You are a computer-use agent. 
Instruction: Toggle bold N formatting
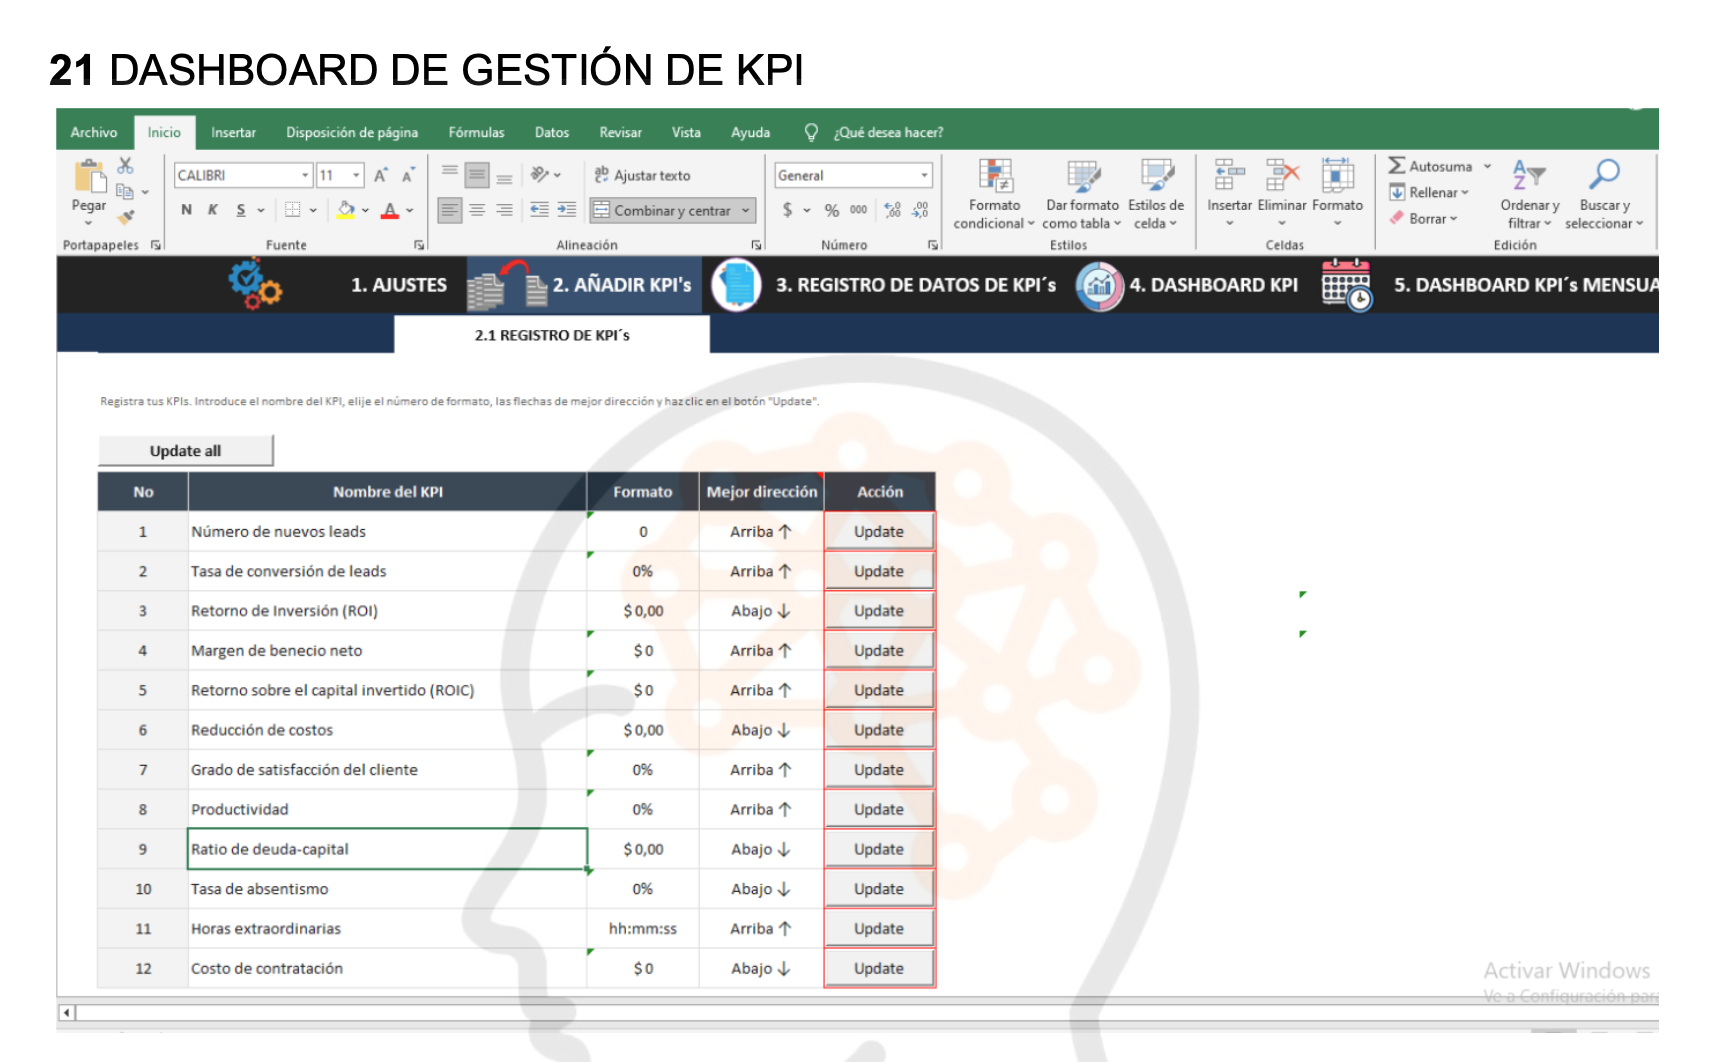186,210
